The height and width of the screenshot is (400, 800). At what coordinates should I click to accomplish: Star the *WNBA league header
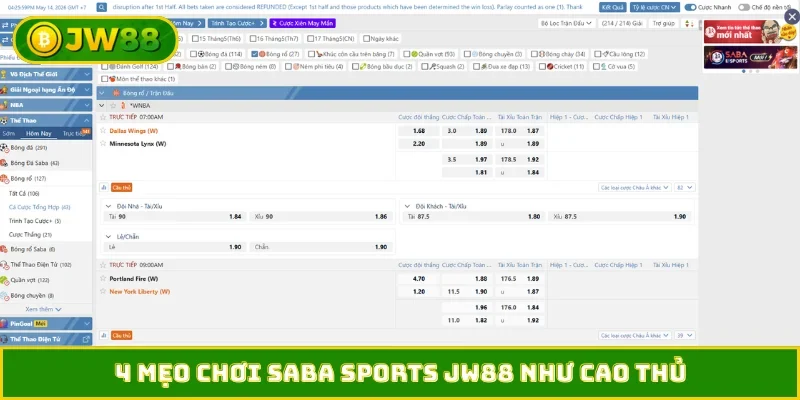[x=113, y=106]
